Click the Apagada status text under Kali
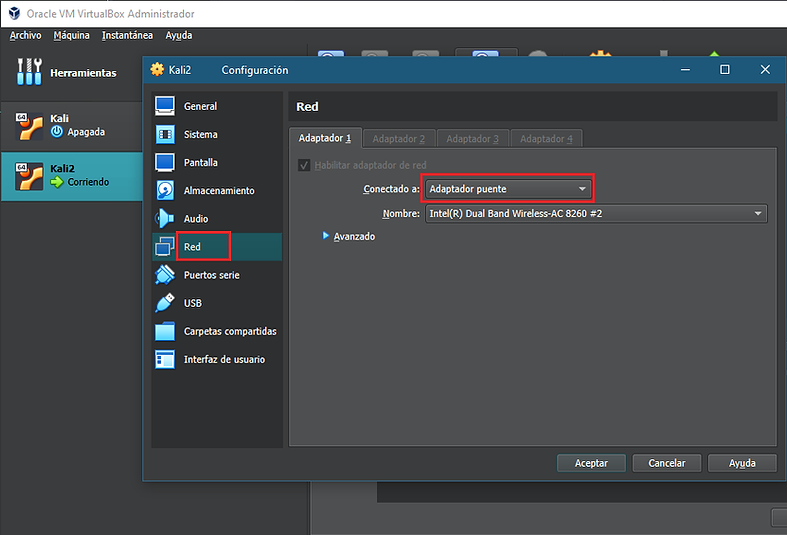 coord(86,132)
